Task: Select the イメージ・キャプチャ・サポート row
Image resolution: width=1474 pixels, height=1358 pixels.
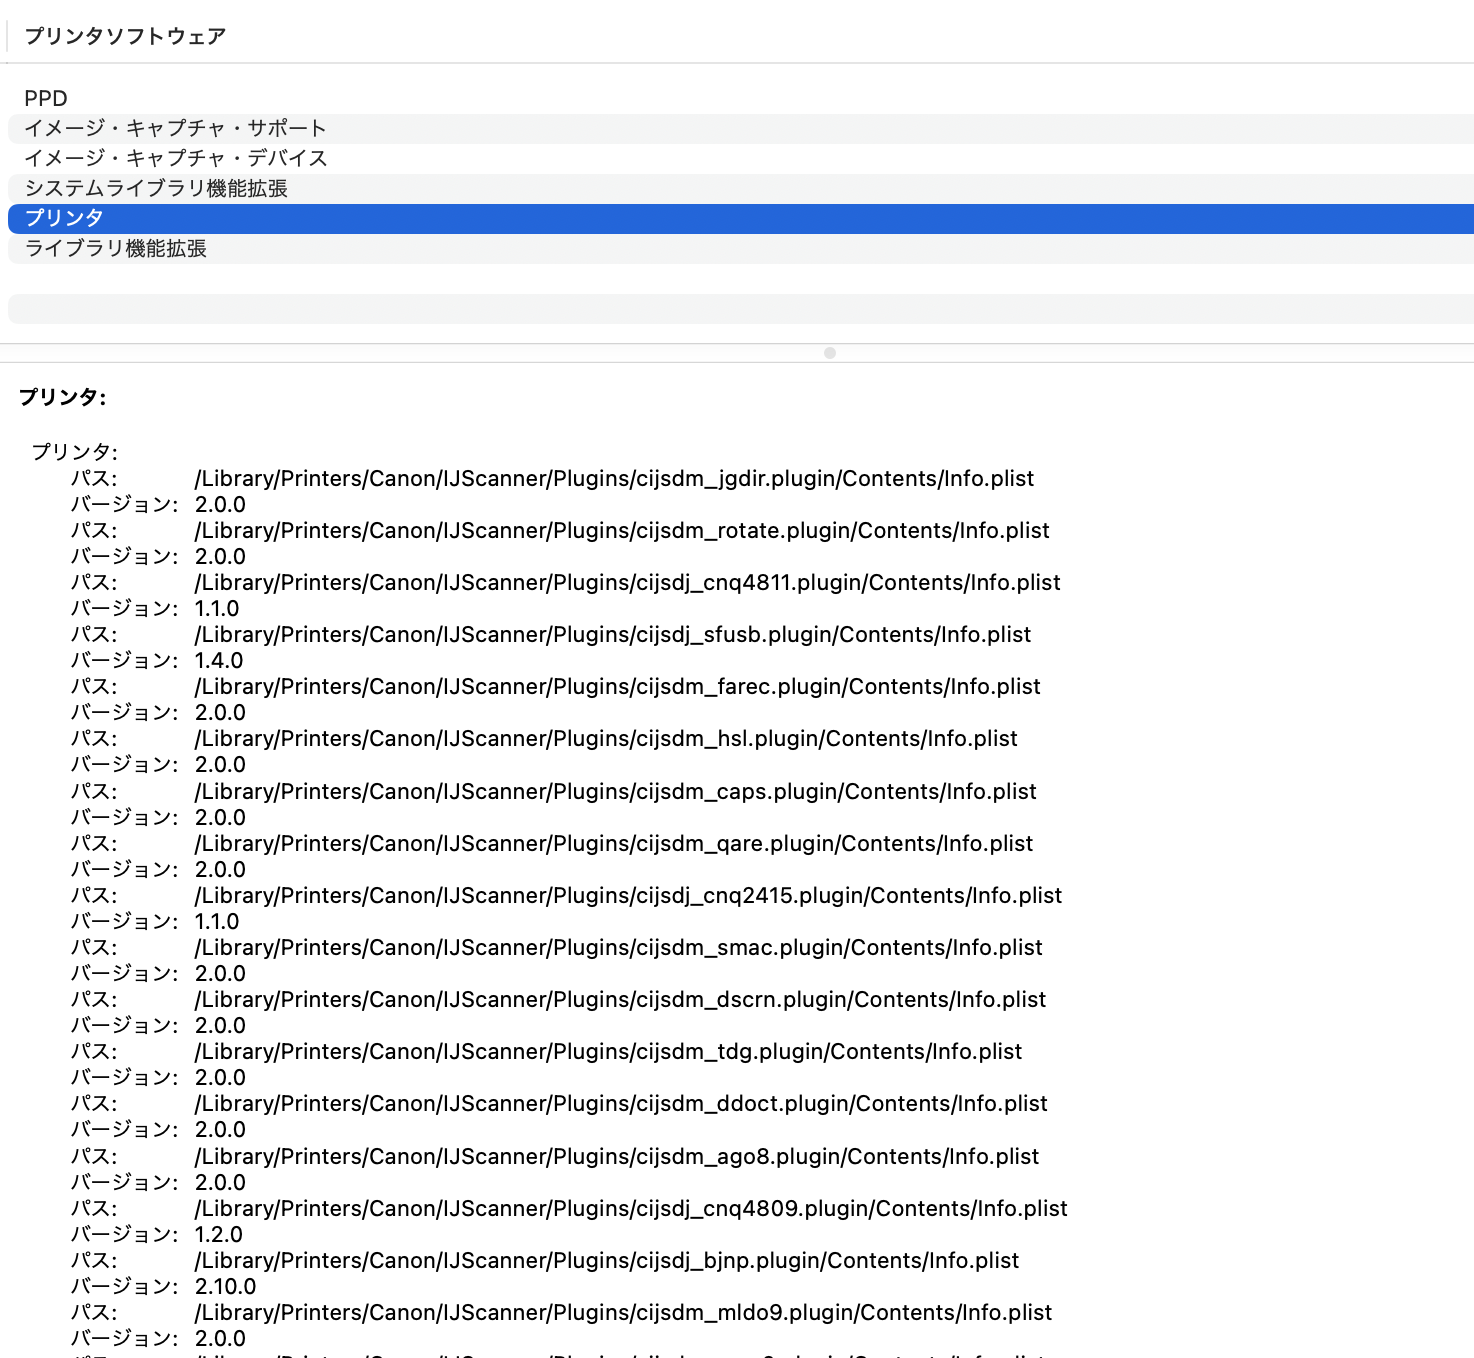Action: [741, 128]
